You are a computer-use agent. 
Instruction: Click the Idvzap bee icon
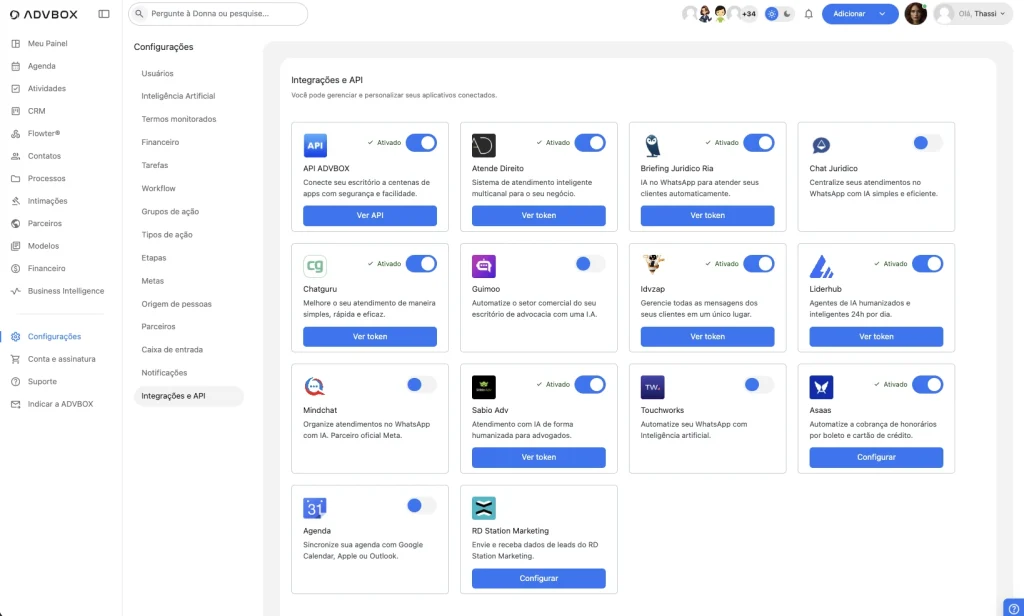pos(652,265)
